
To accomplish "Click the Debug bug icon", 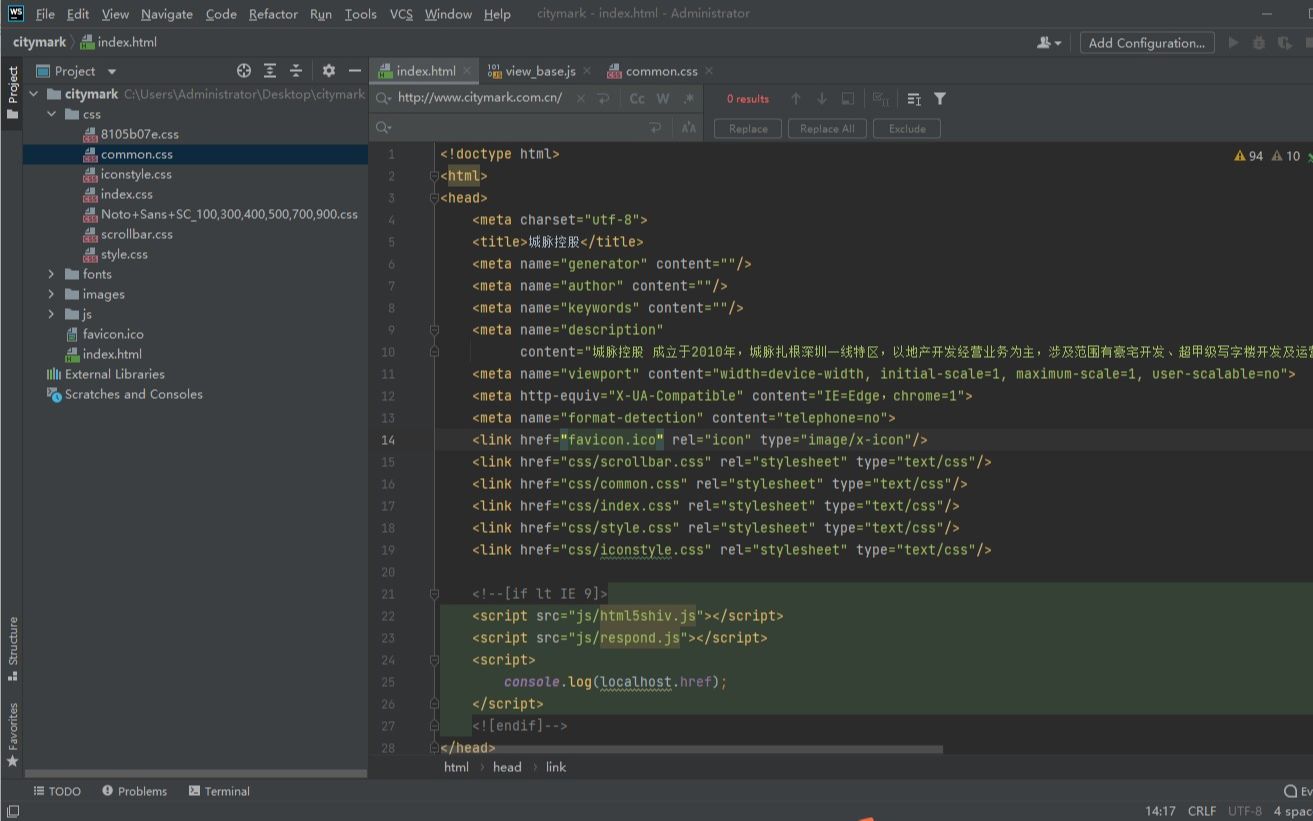I will (x=1259, y=43).
